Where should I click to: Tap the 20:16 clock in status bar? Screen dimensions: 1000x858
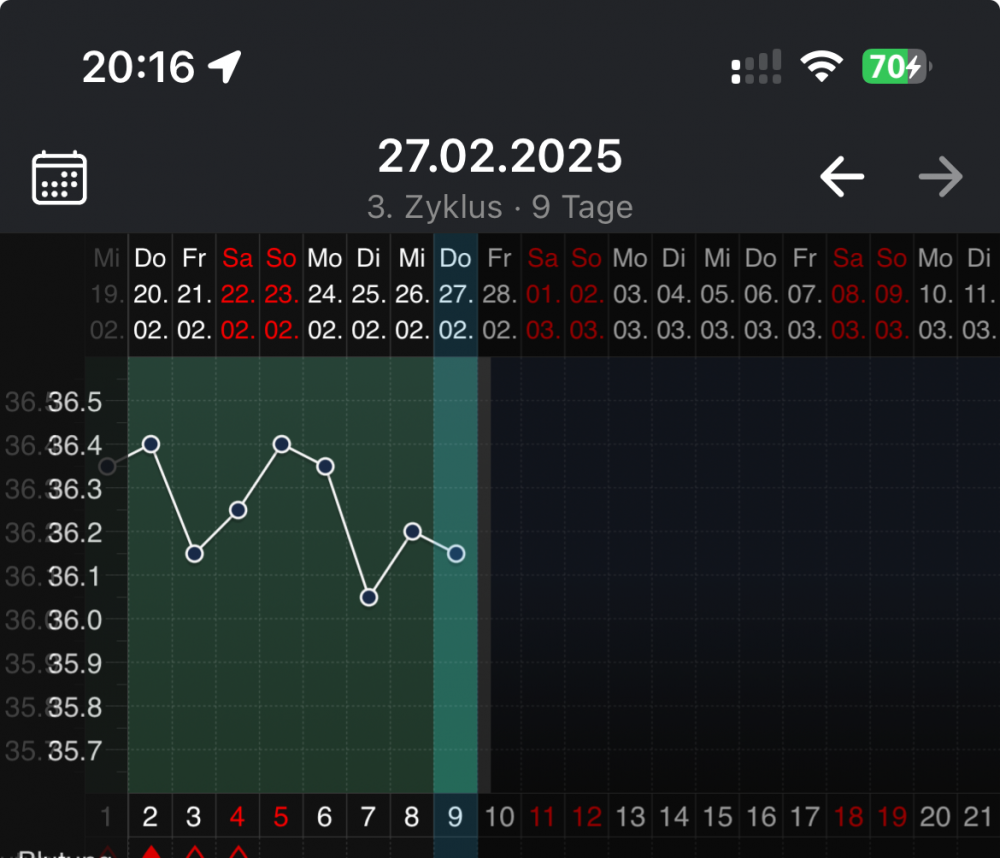click(138, 67)
